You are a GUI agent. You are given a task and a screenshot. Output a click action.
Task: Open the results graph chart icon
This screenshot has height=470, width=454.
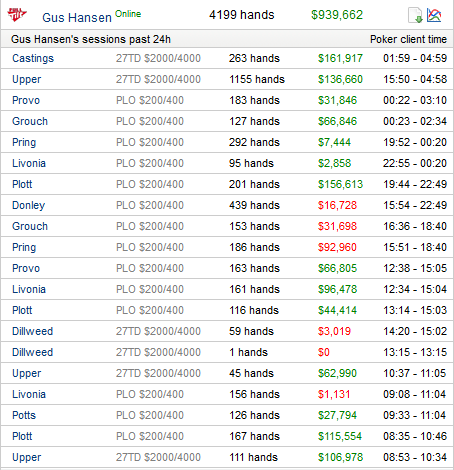pos(434,15)
